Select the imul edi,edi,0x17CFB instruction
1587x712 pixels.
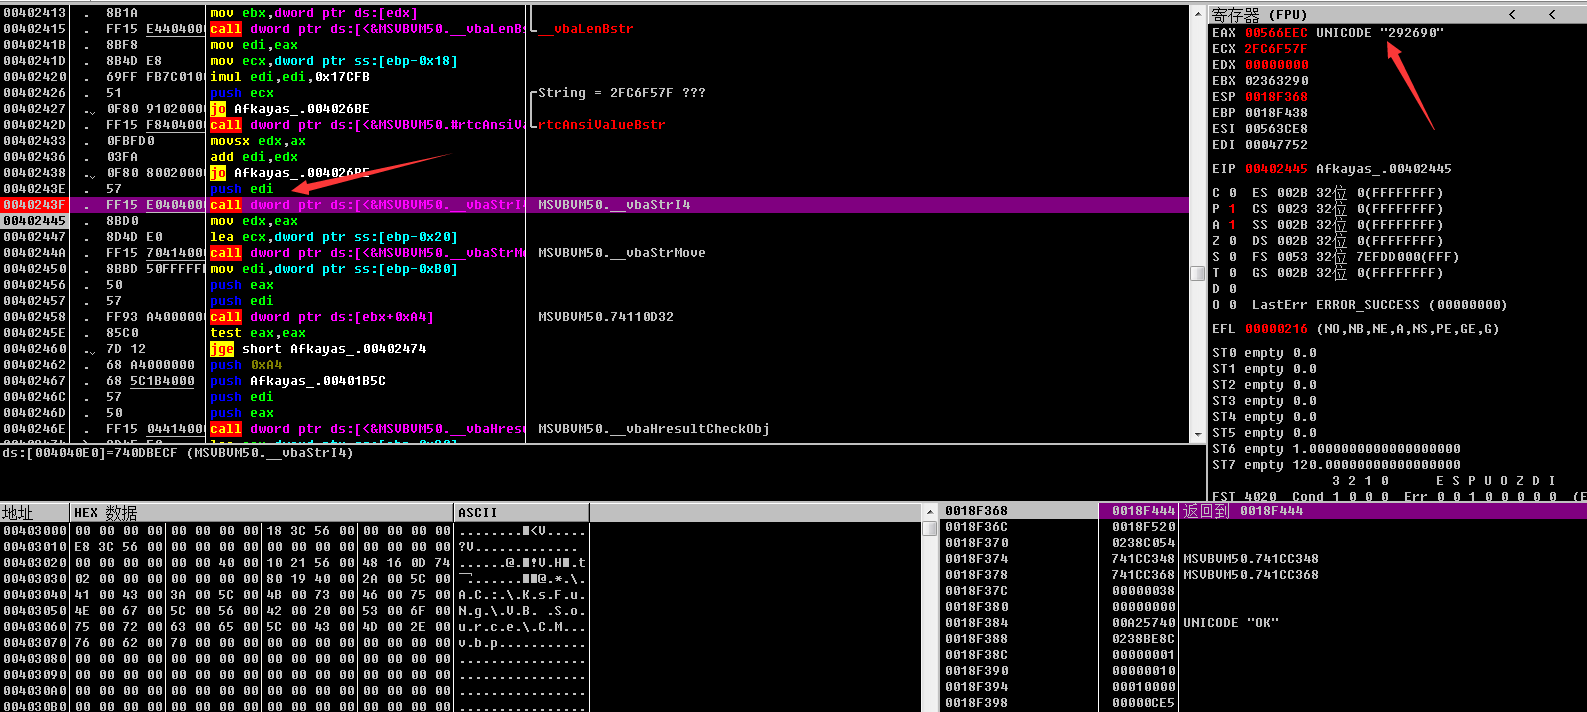click(x=290, y=77)
